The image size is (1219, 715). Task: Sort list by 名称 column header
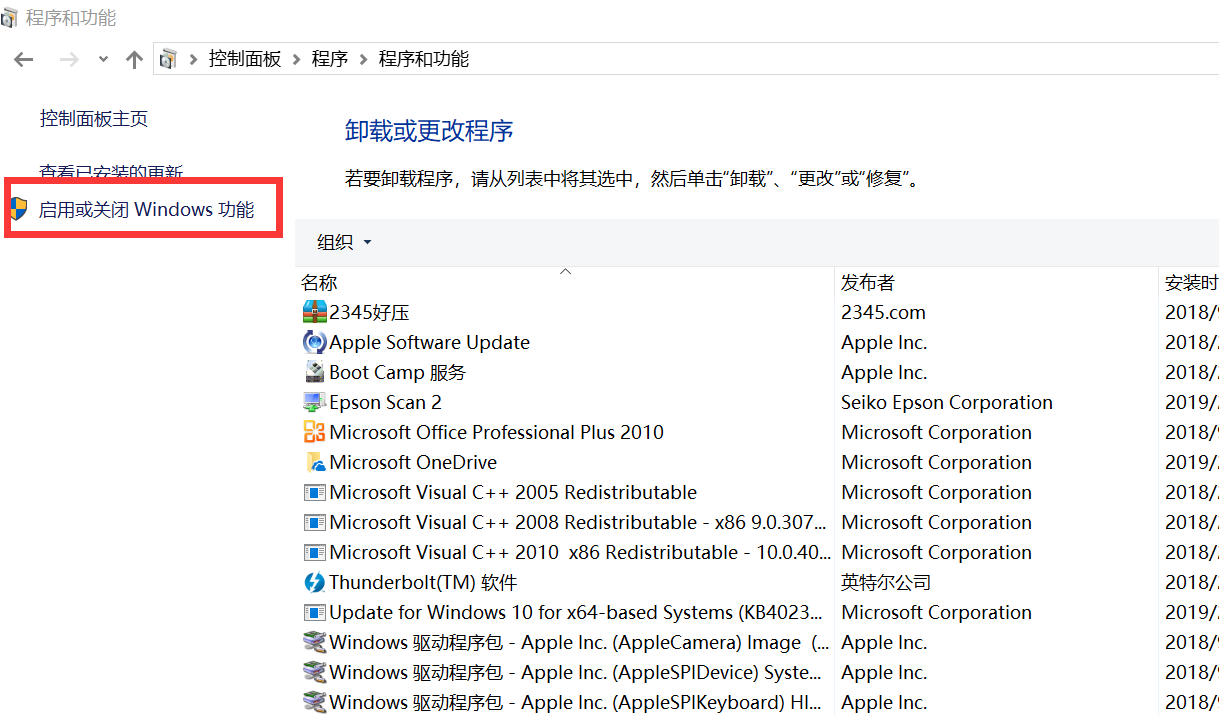(320, 283)
